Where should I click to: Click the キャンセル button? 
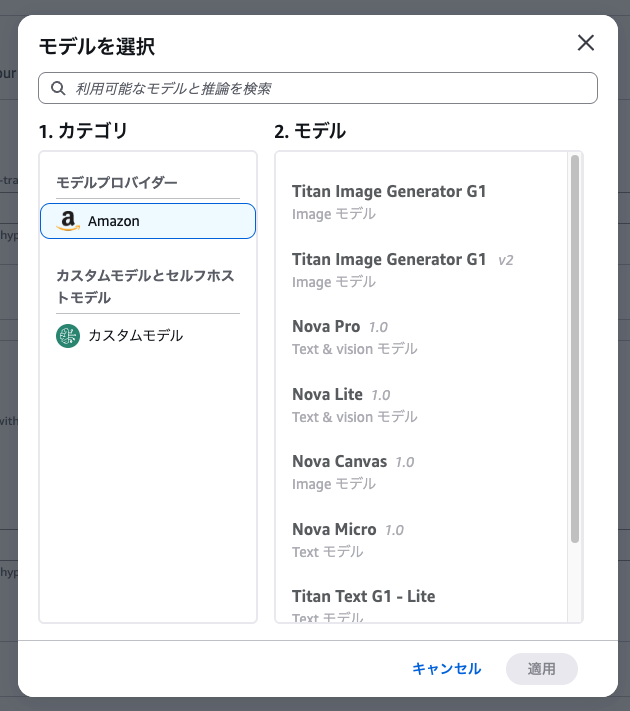446,669
